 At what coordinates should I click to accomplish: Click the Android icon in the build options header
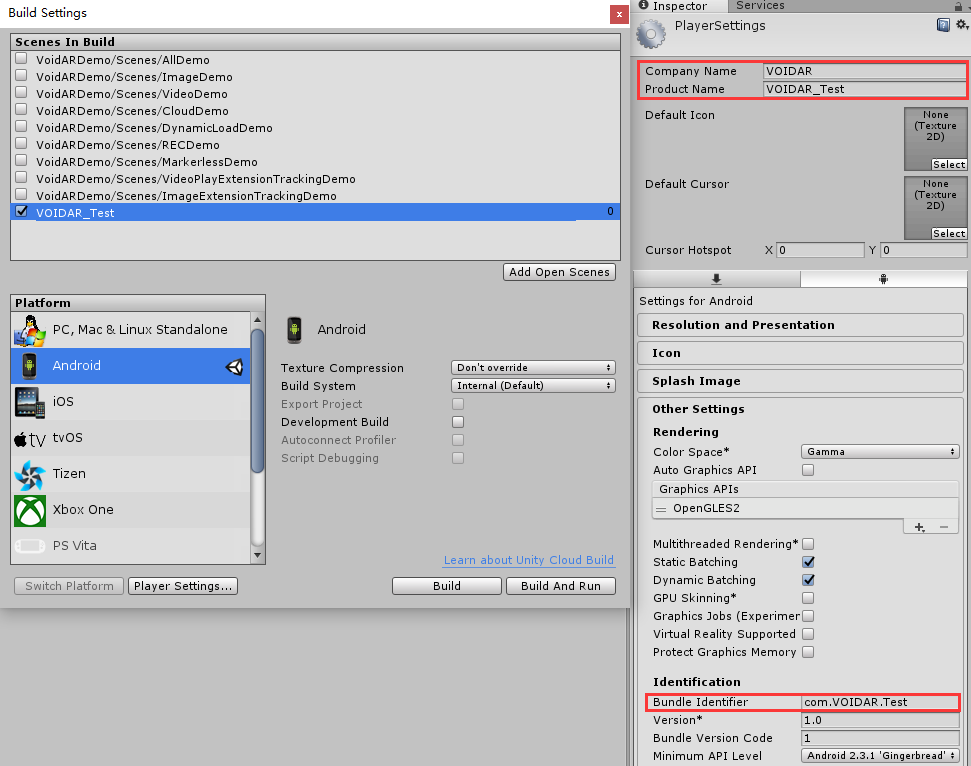point(295,329)
